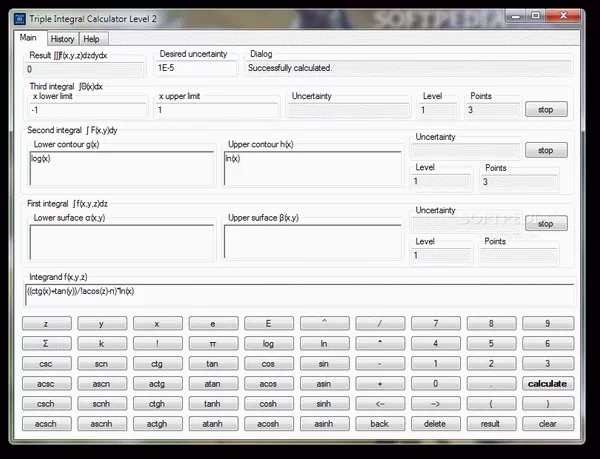Click the number 5 key
This screenshot has height=459, width=600.
point(491,343)
